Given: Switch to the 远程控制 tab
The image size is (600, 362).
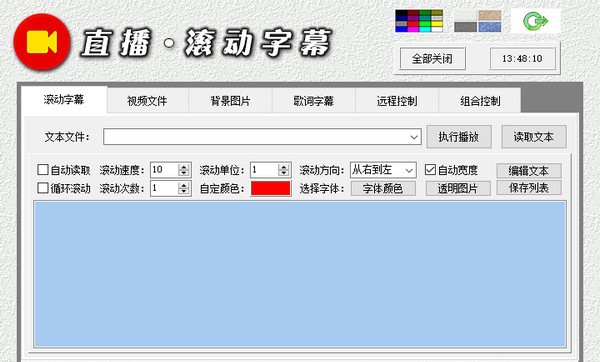Looking at the screenshot, I should (x=397, y=101).
